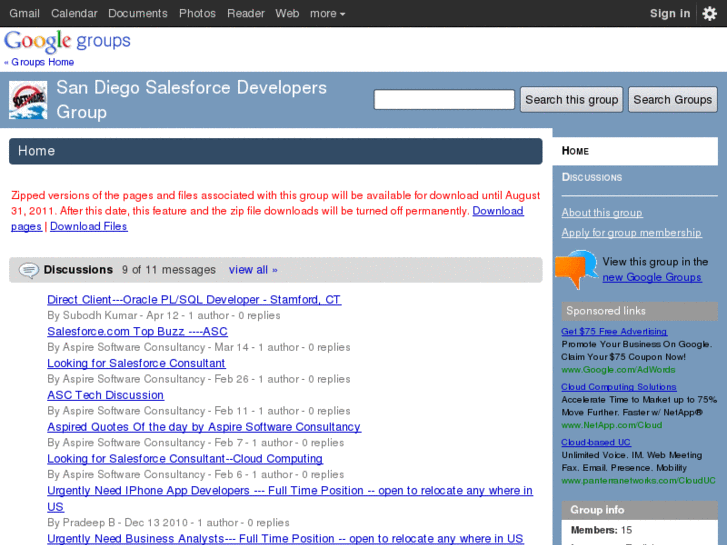Open Looking for Salesforce Consultant--Cloud Computing thread

185,459
